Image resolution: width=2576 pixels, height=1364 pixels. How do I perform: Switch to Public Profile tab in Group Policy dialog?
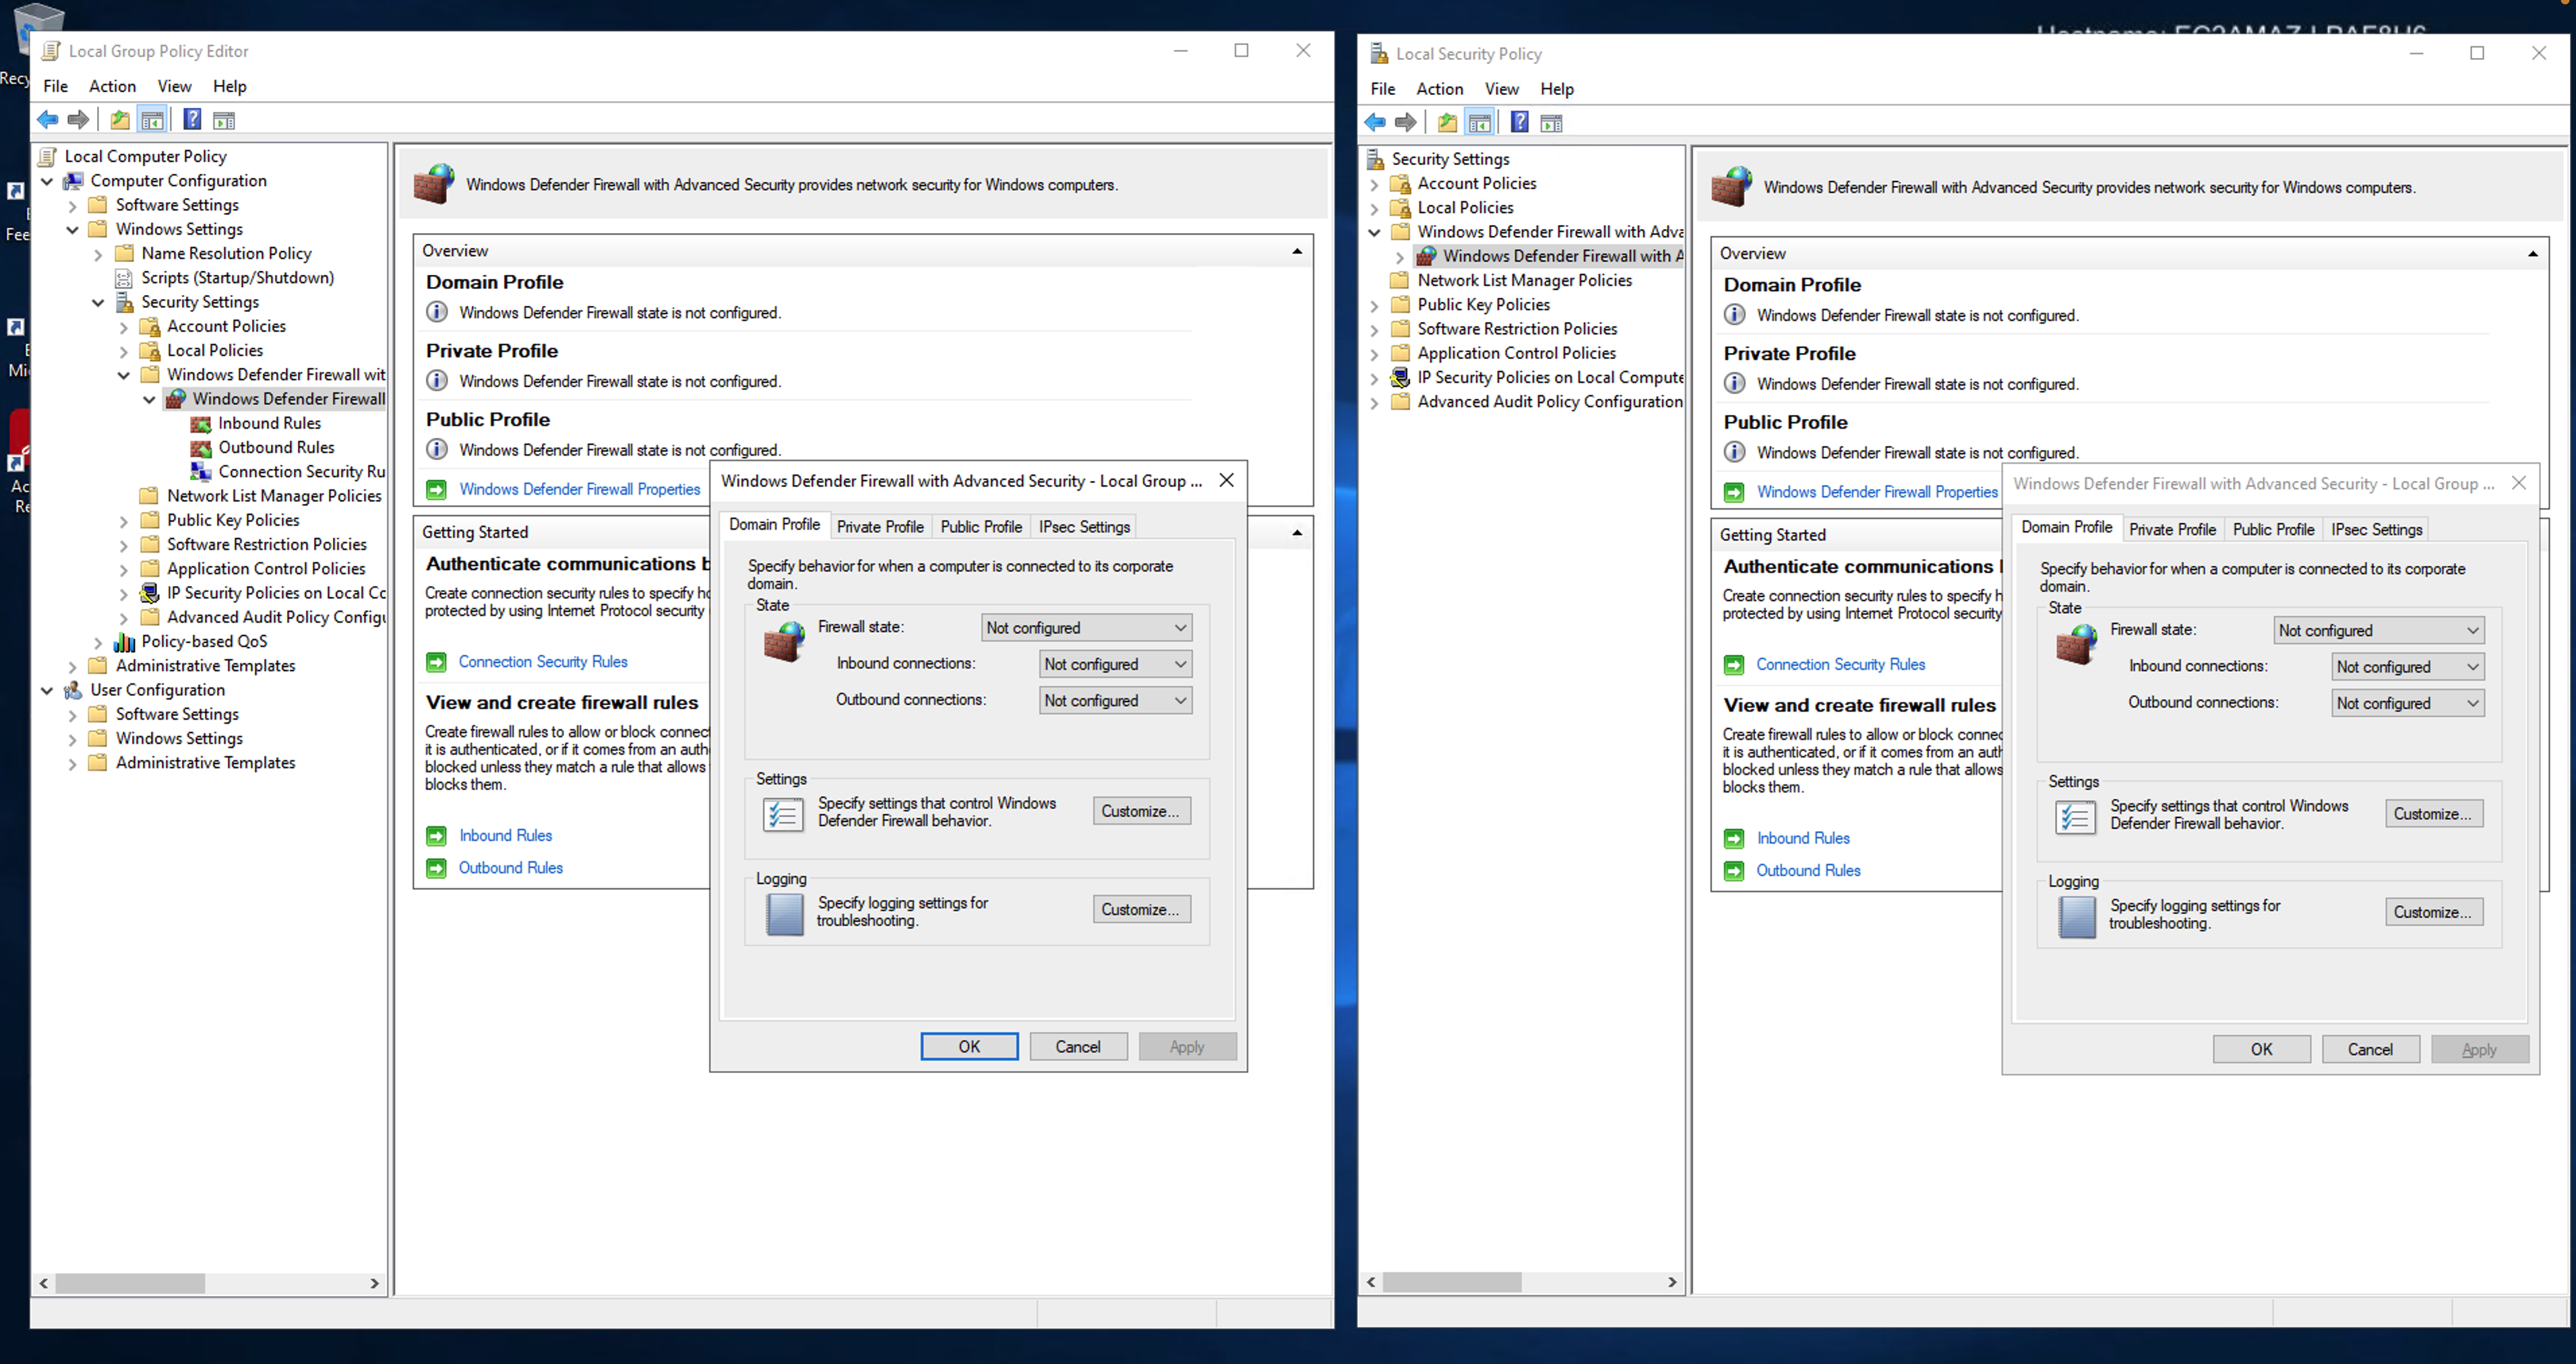pyautogui.click(x=981, y=526)
